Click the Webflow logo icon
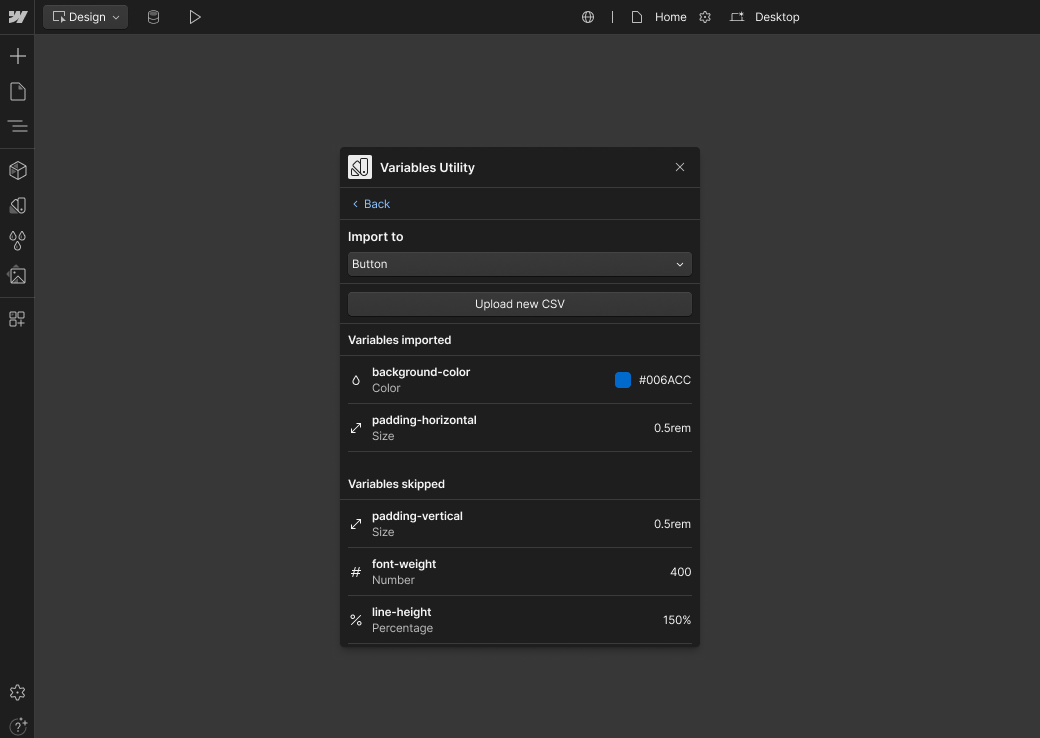Viewport: 1040px width, 738px height. (x=18, y=17)
